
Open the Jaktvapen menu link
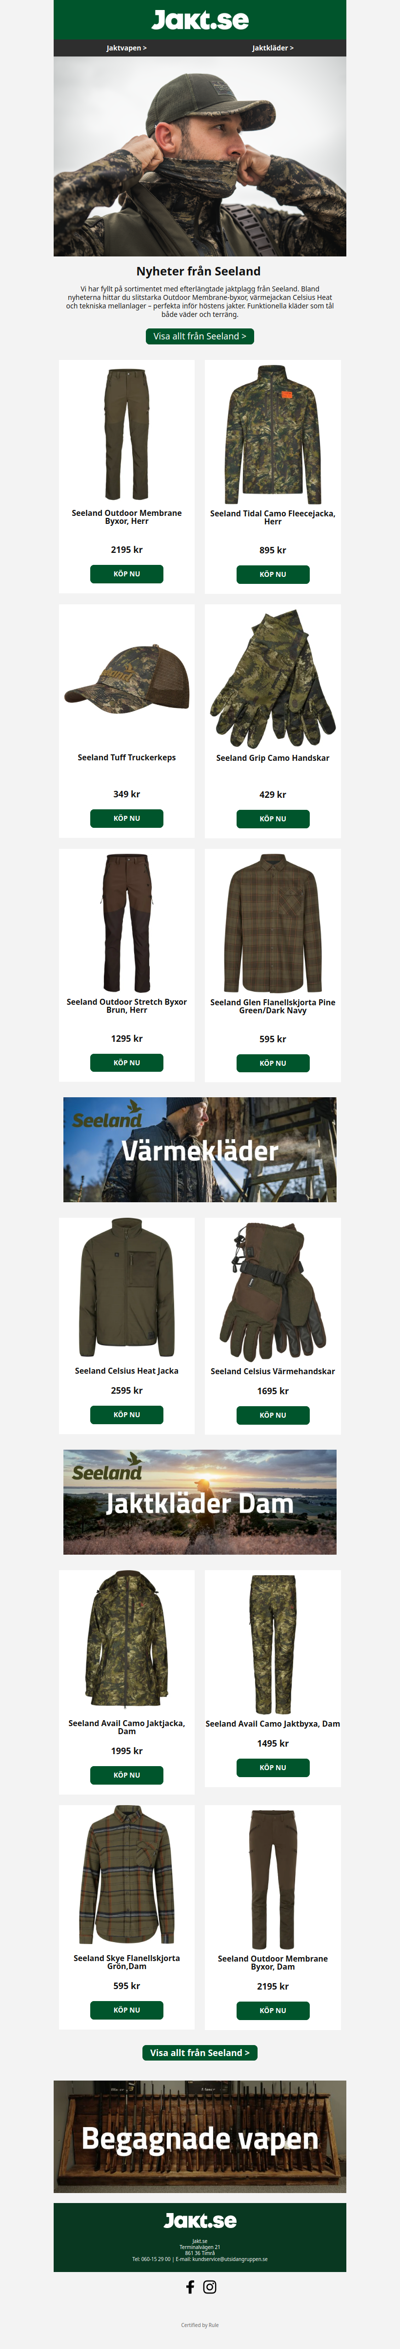coord(127,48)
